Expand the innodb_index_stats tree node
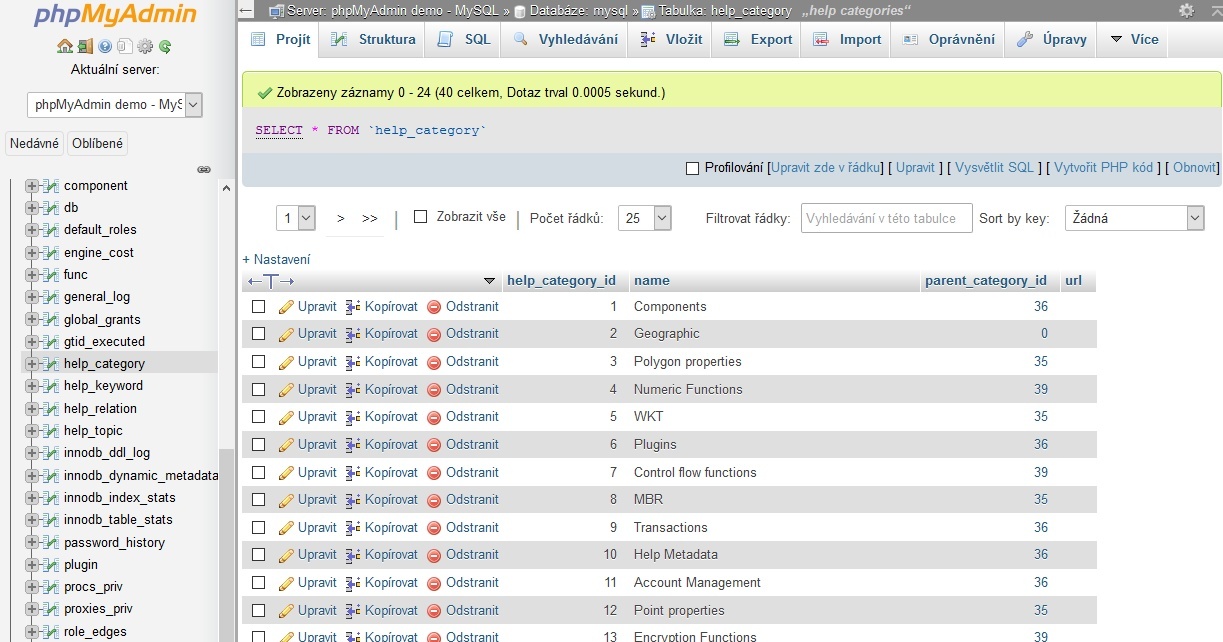 pyautogui.click(x=32, y=498)
